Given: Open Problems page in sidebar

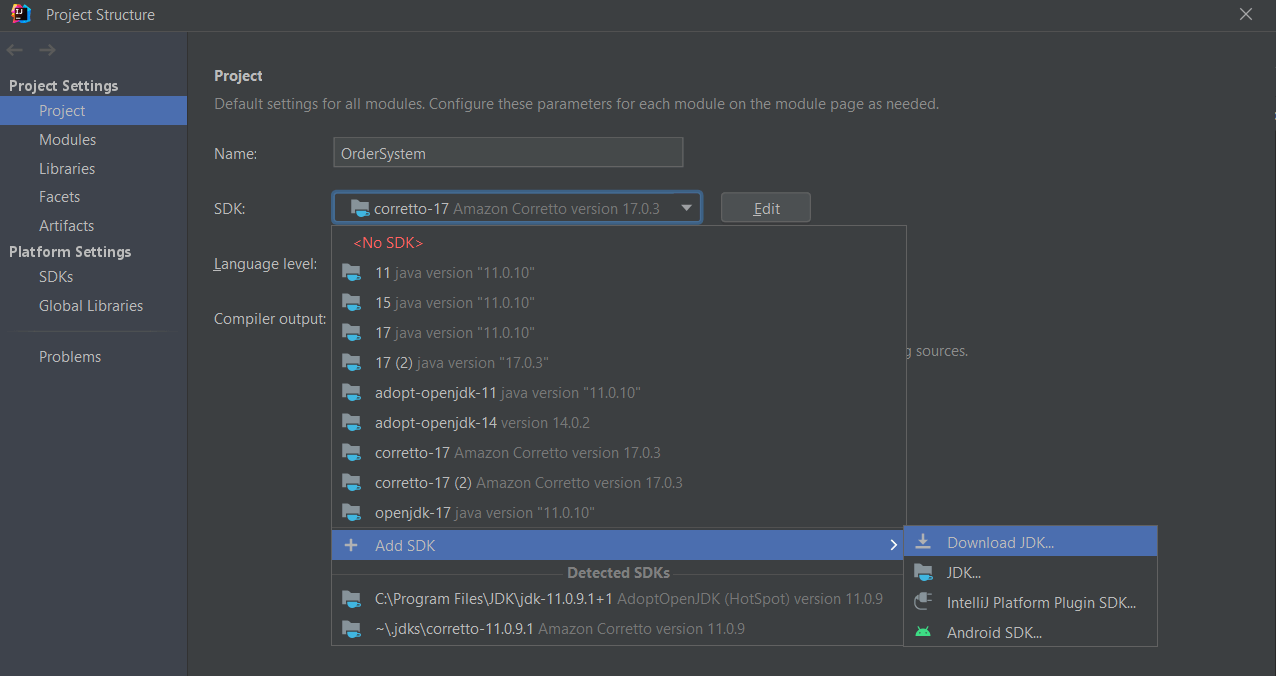Looking at the screenshot, I should [x=93, y=356].
